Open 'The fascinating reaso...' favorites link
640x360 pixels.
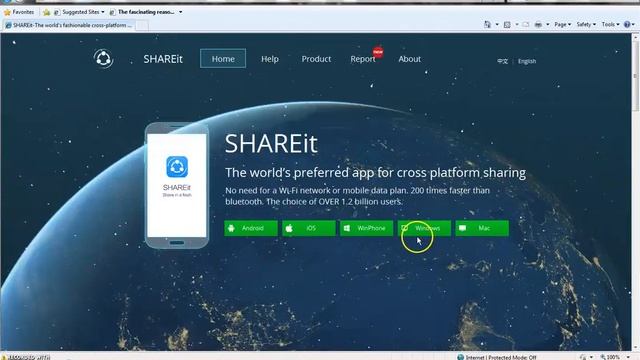(x=143, y=12)
